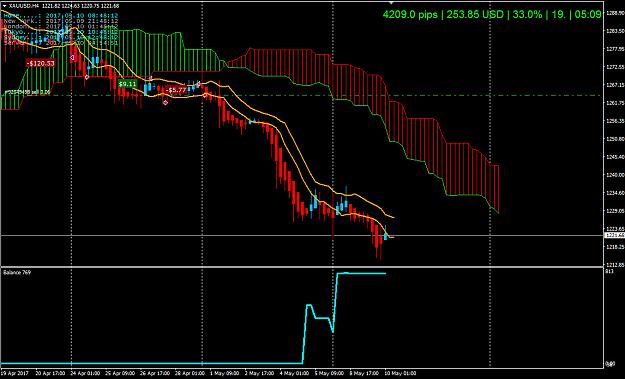Click price level 1256.35 on the scale
This screenshot has width=625, height=379.
615,121
